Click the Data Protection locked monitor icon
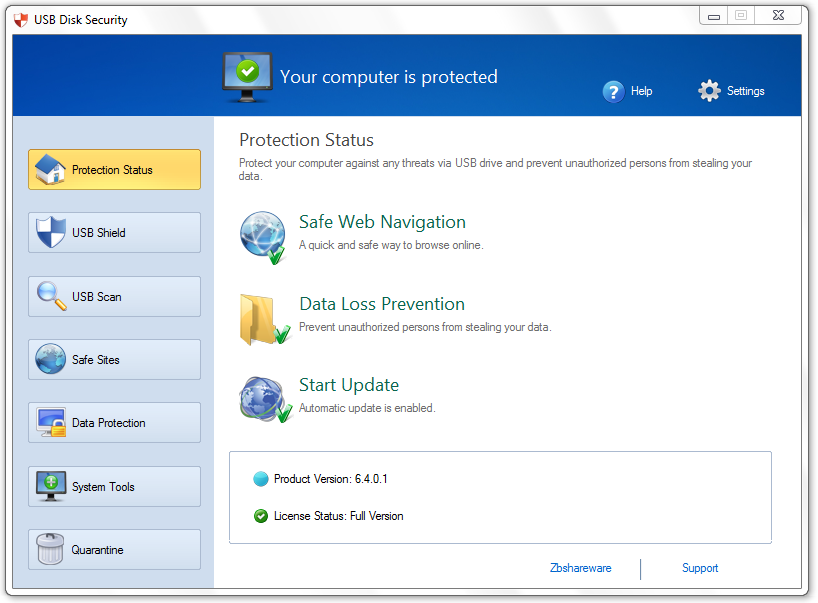 pyautogui.click(x=51, y=422)
